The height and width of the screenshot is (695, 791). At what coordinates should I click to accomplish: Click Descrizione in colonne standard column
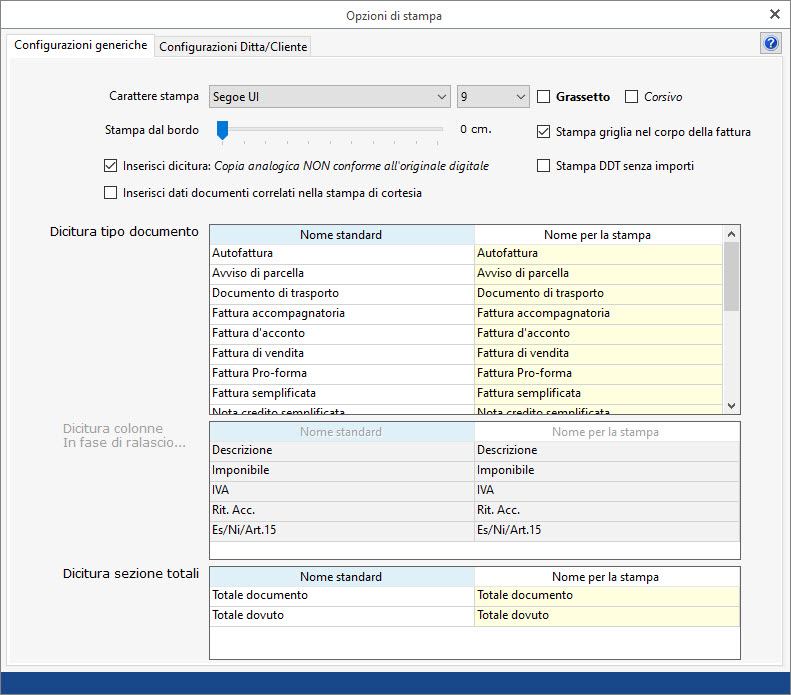[x=342, y=450]
